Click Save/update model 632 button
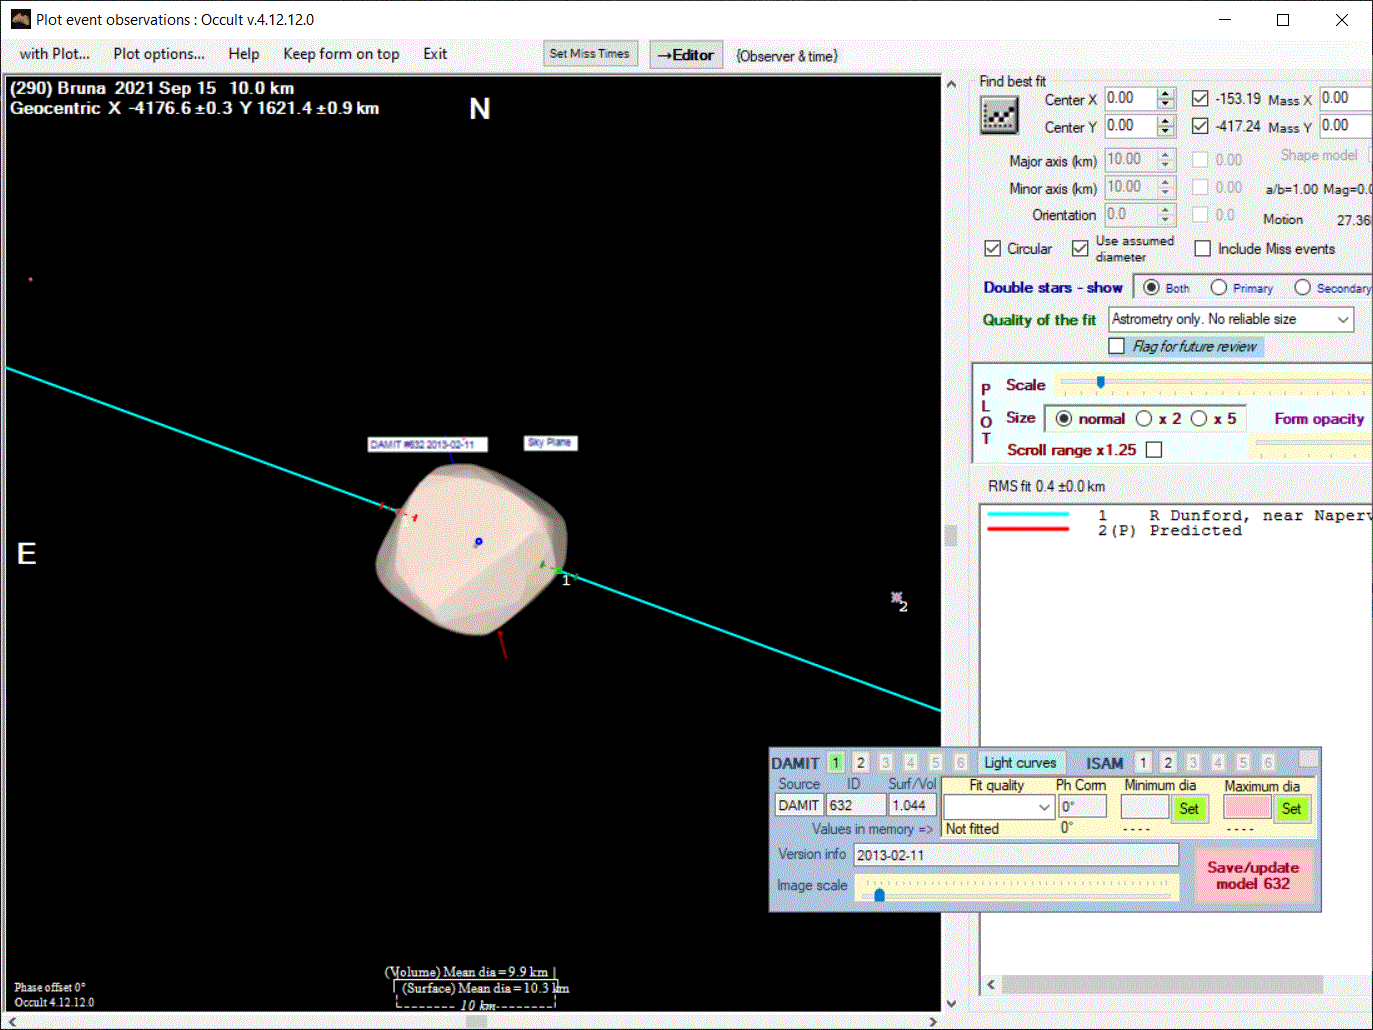The image size is (1373, 1030). point(1253,876)
